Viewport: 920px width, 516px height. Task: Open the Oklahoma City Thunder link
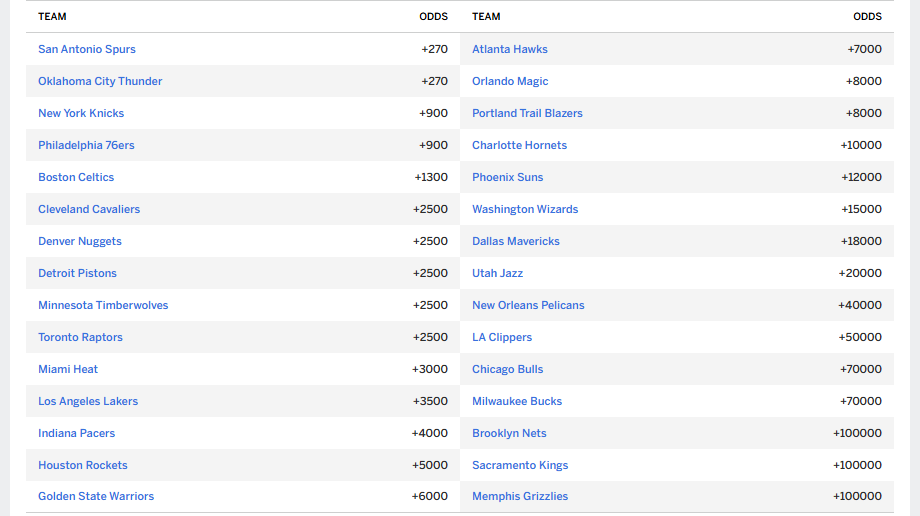100,81
